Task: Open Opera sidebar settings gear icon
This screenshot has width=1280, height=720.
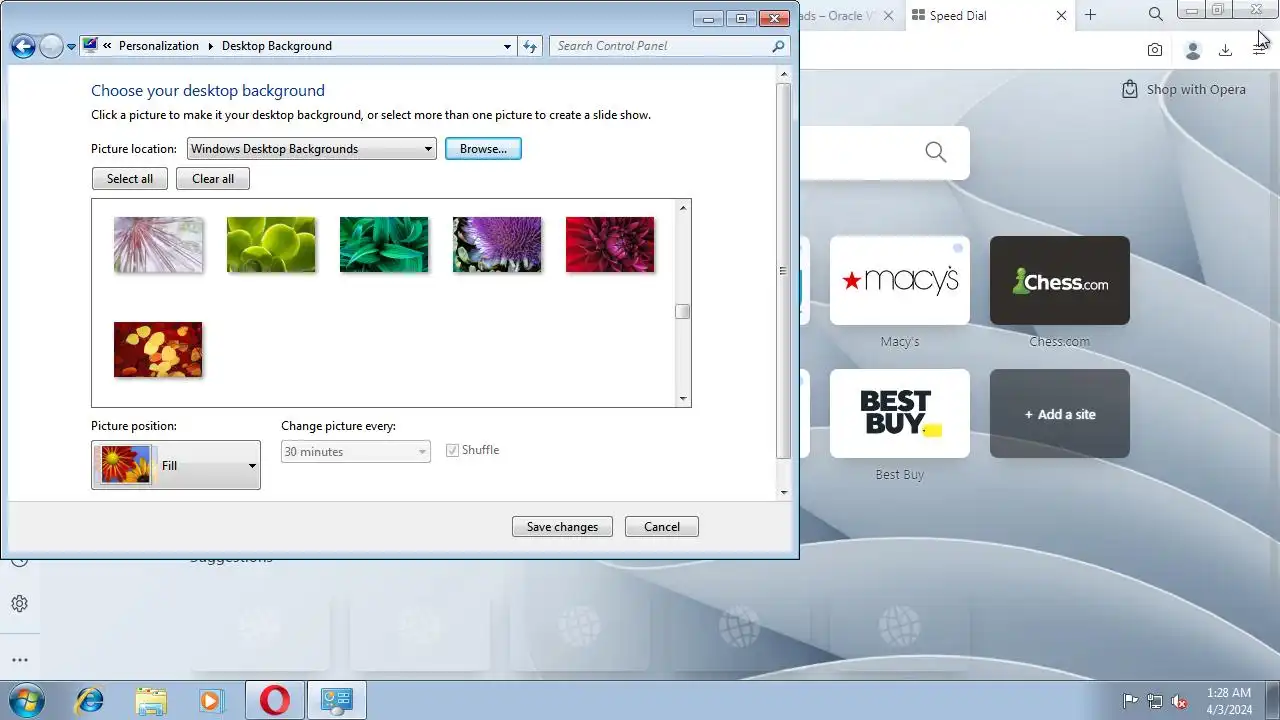Action: point(19,604)
